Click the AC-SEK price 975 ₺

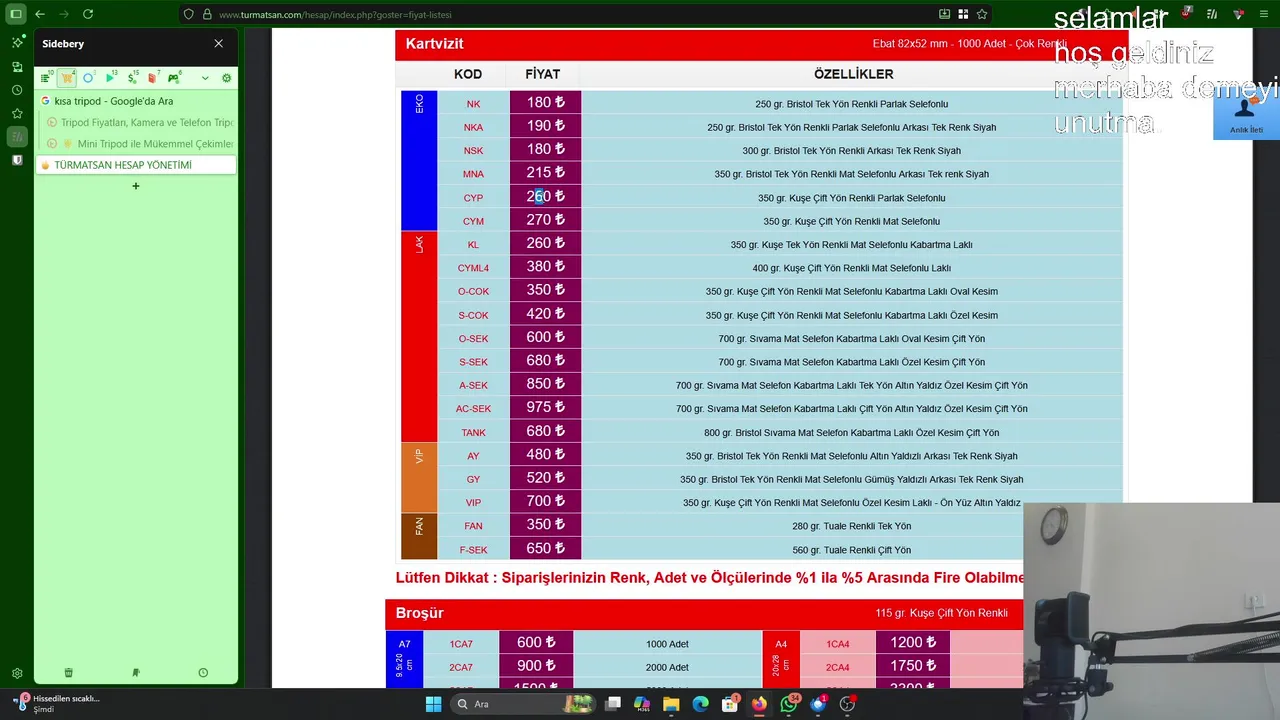point(545,408)
